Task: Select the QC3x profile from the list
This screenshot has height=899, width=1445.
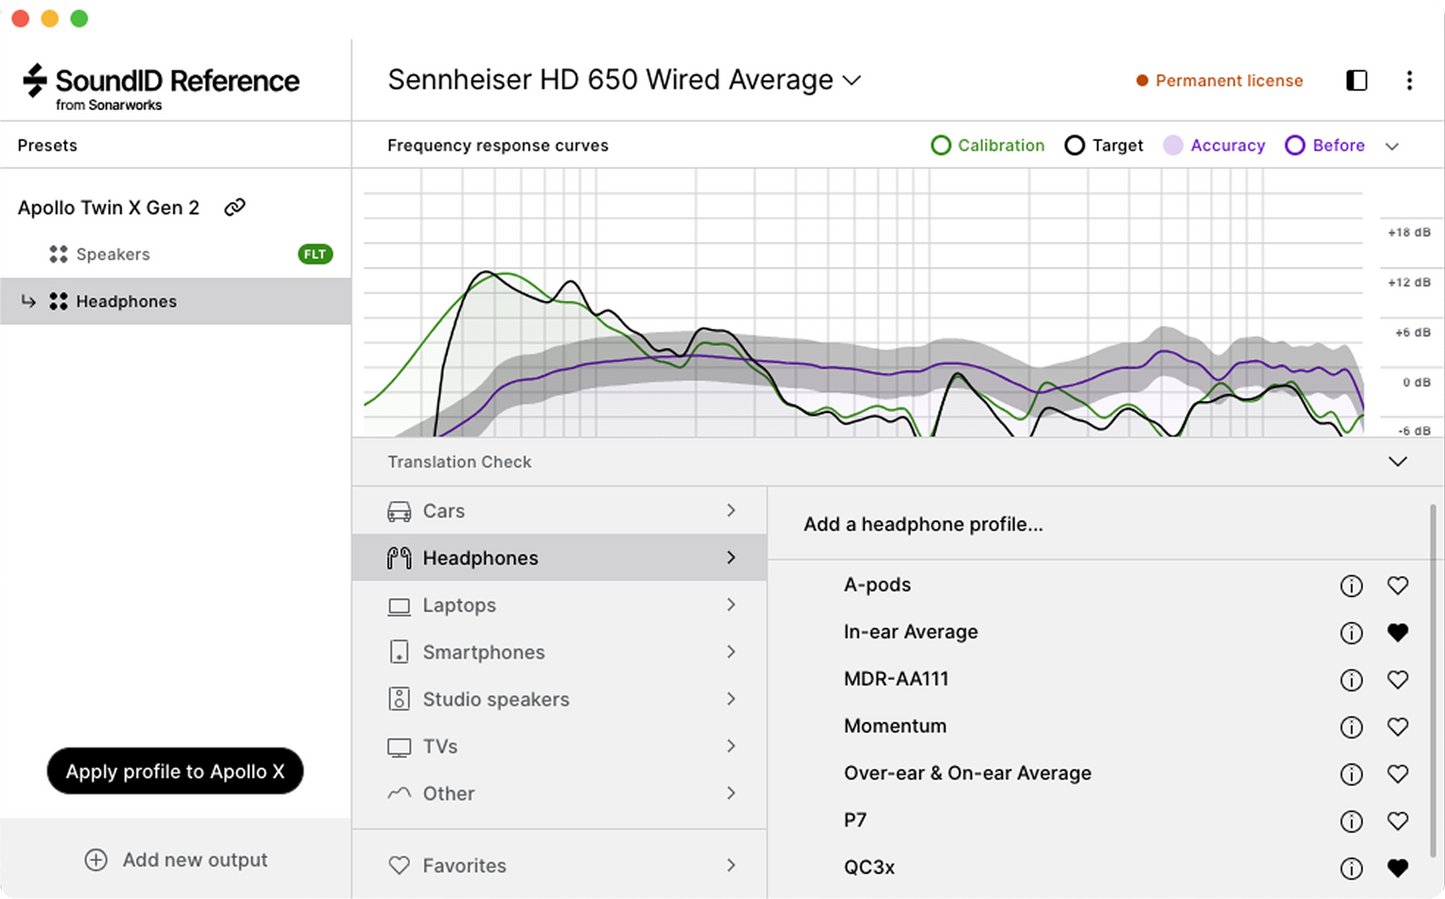Action: (868, 867)
